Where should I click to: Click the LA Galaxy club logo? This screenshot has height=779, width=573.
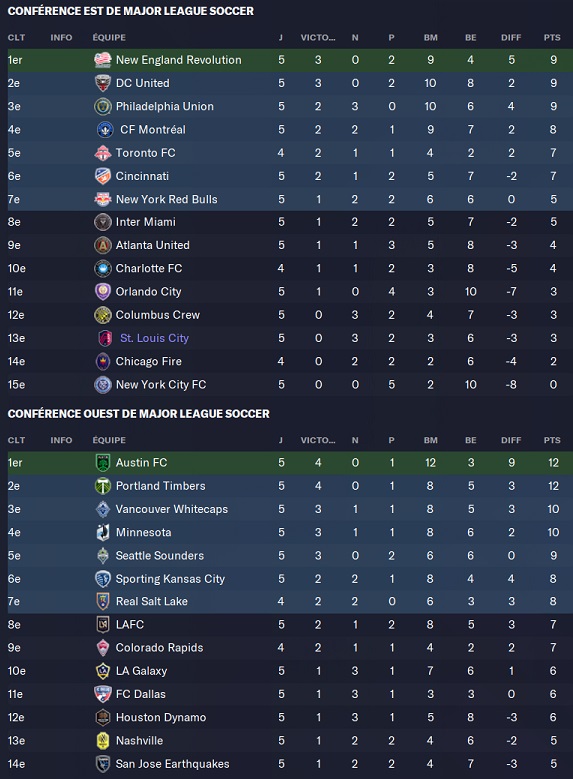point(103,671)
